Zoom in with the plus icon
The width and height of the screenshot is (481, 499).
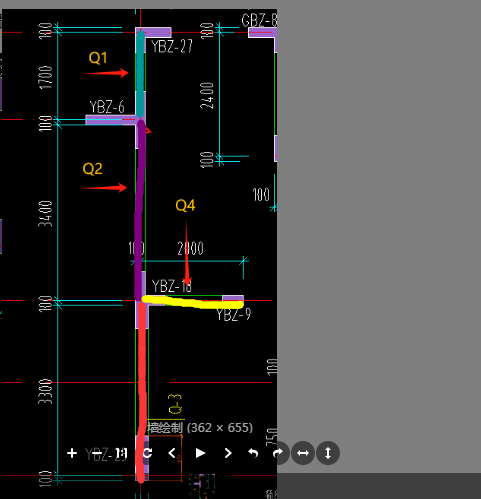(72, 453)
